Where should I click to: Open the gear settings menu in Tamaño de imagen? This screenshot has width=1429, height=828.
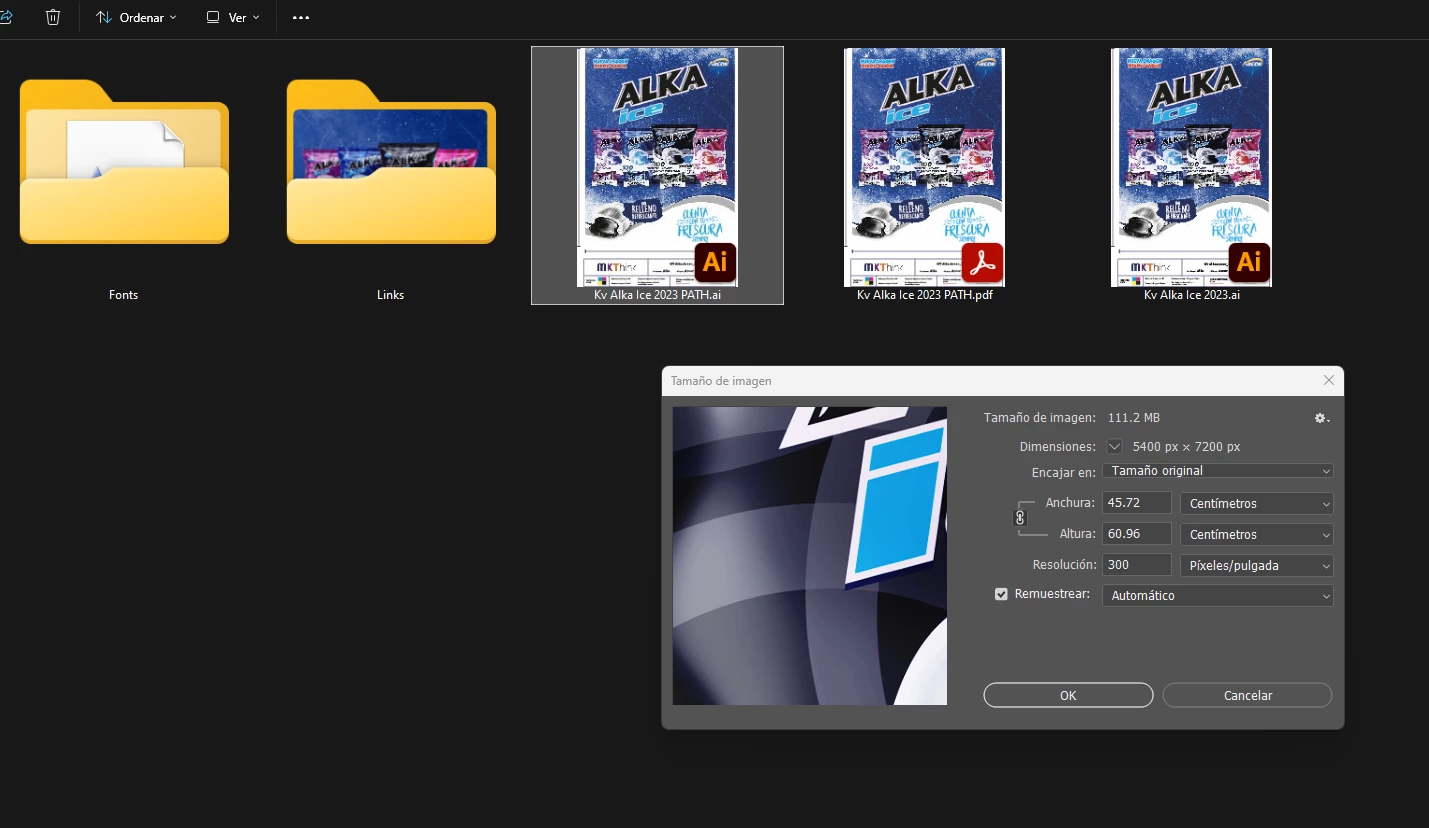pyautogui.click(x=1322, y=418)
